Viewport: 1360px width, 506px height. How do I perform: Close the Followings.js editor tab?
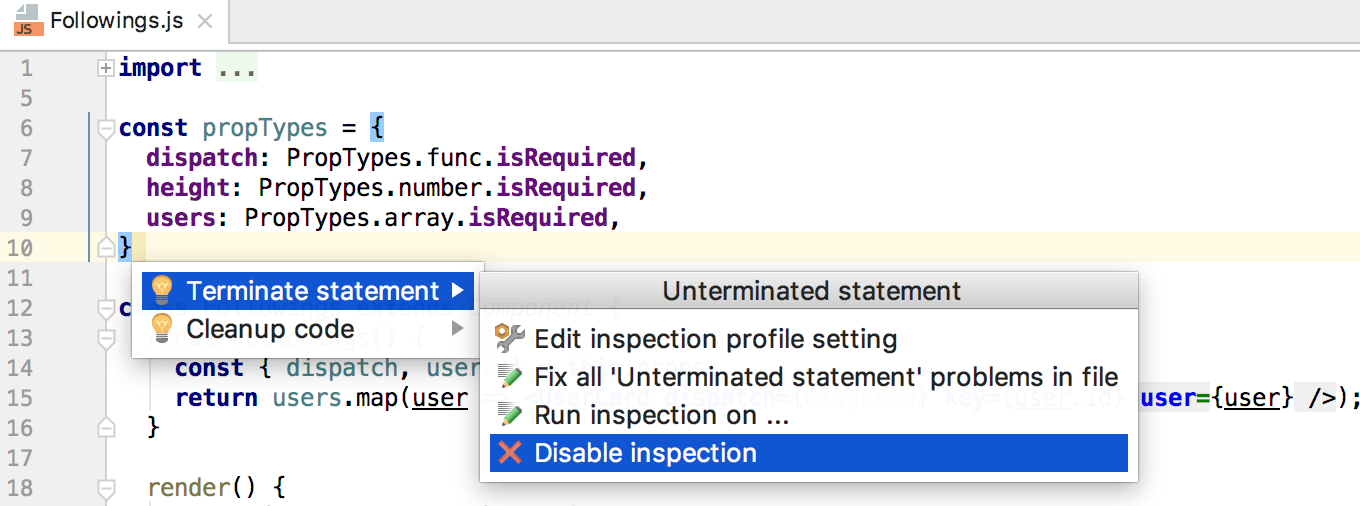[x=204, y=21]
